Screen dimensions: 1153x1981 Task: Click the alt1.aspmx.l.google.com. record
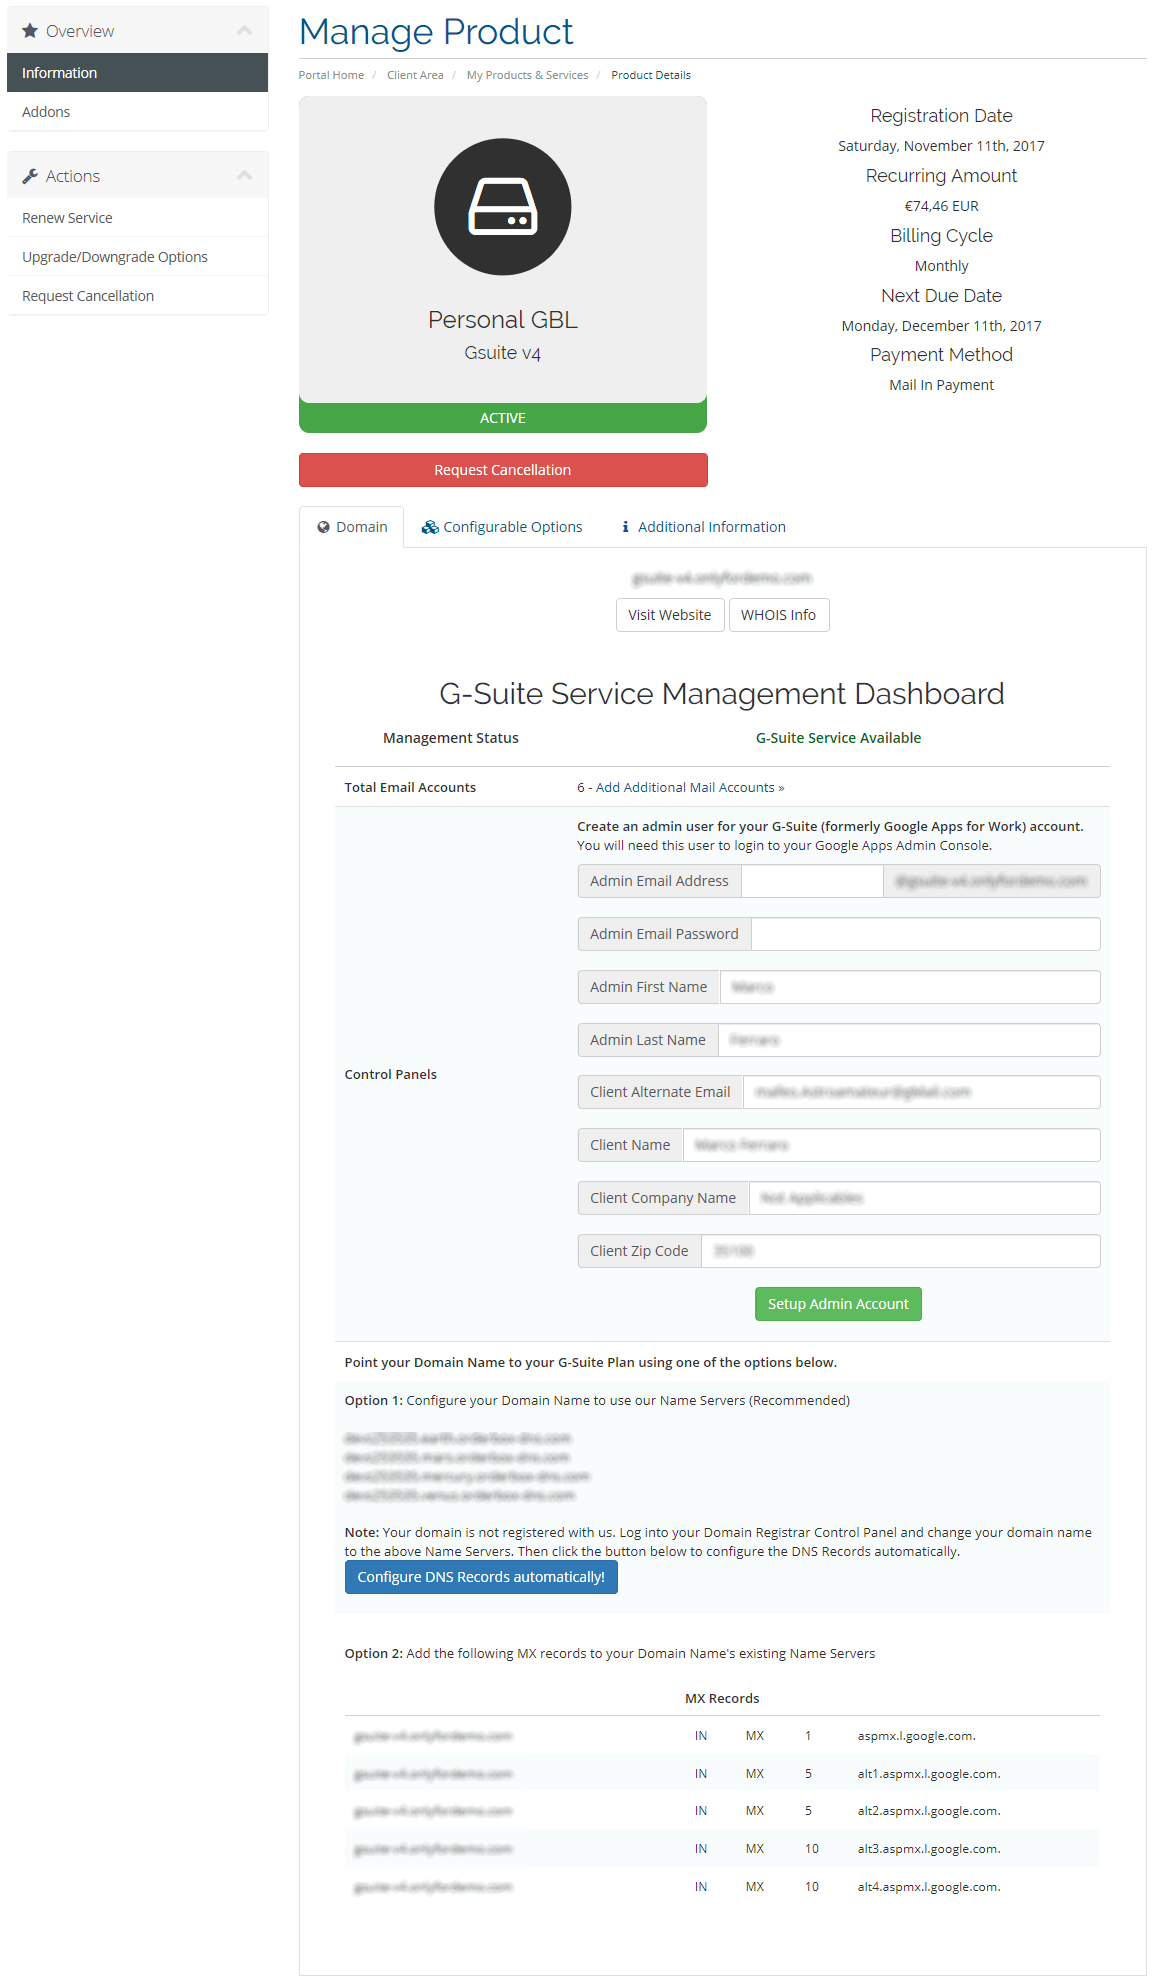(x=929, y=1774)
